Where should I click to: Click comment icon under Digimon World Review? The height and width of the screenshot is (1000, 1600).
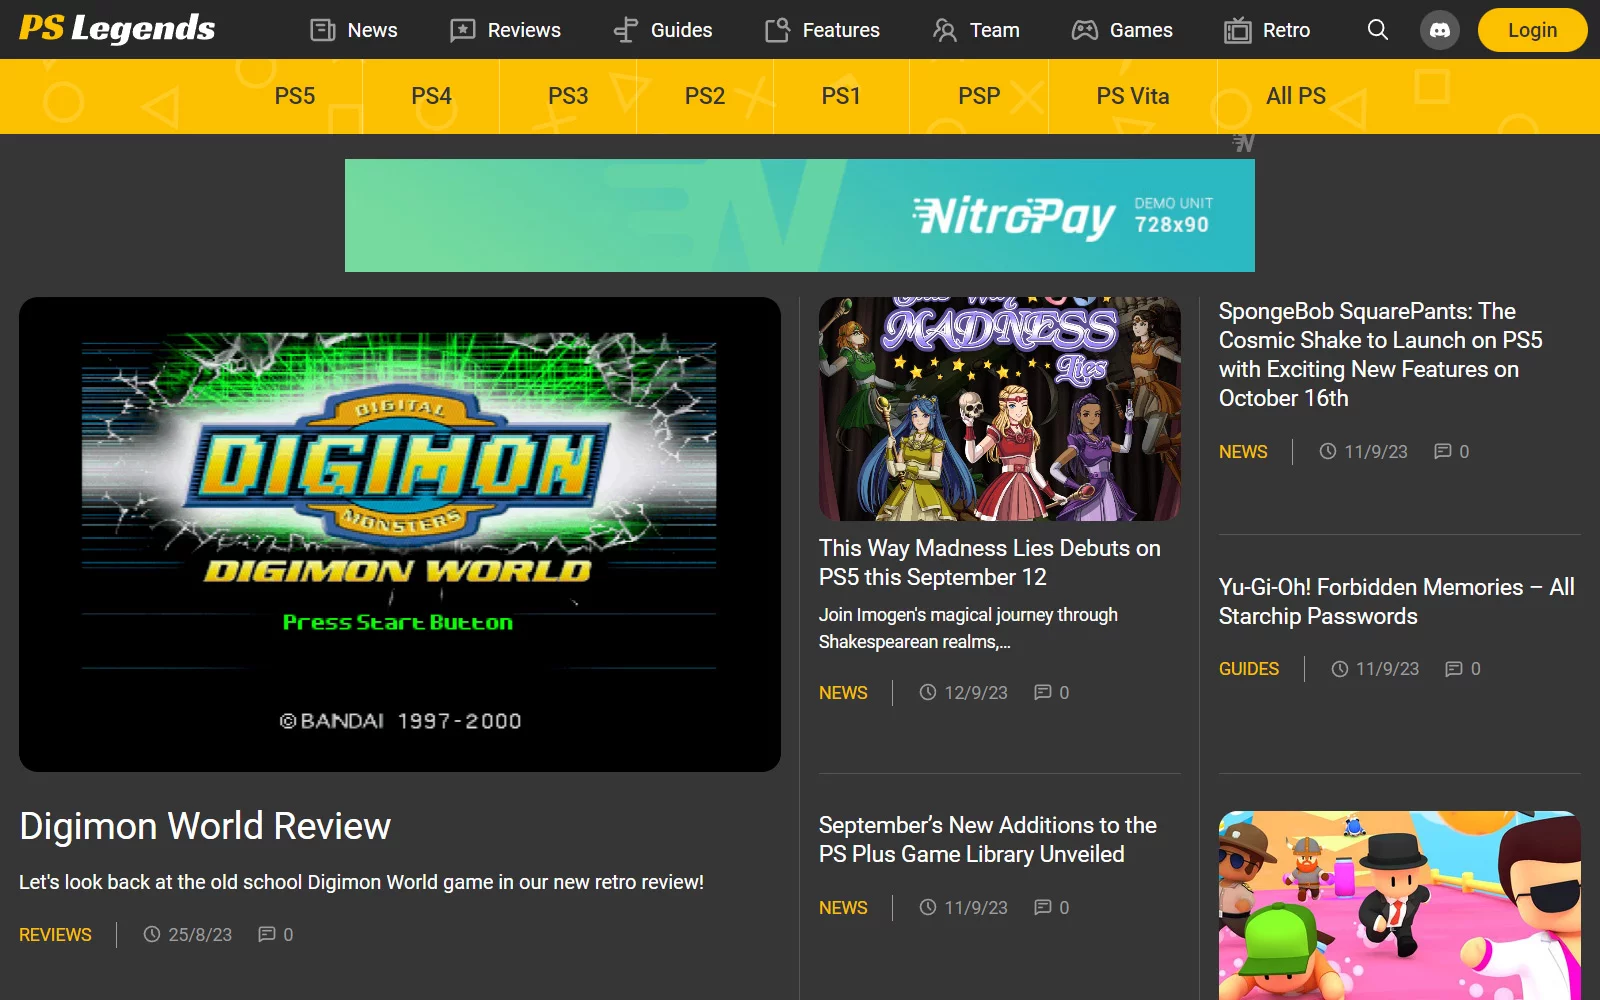(267, 934)
